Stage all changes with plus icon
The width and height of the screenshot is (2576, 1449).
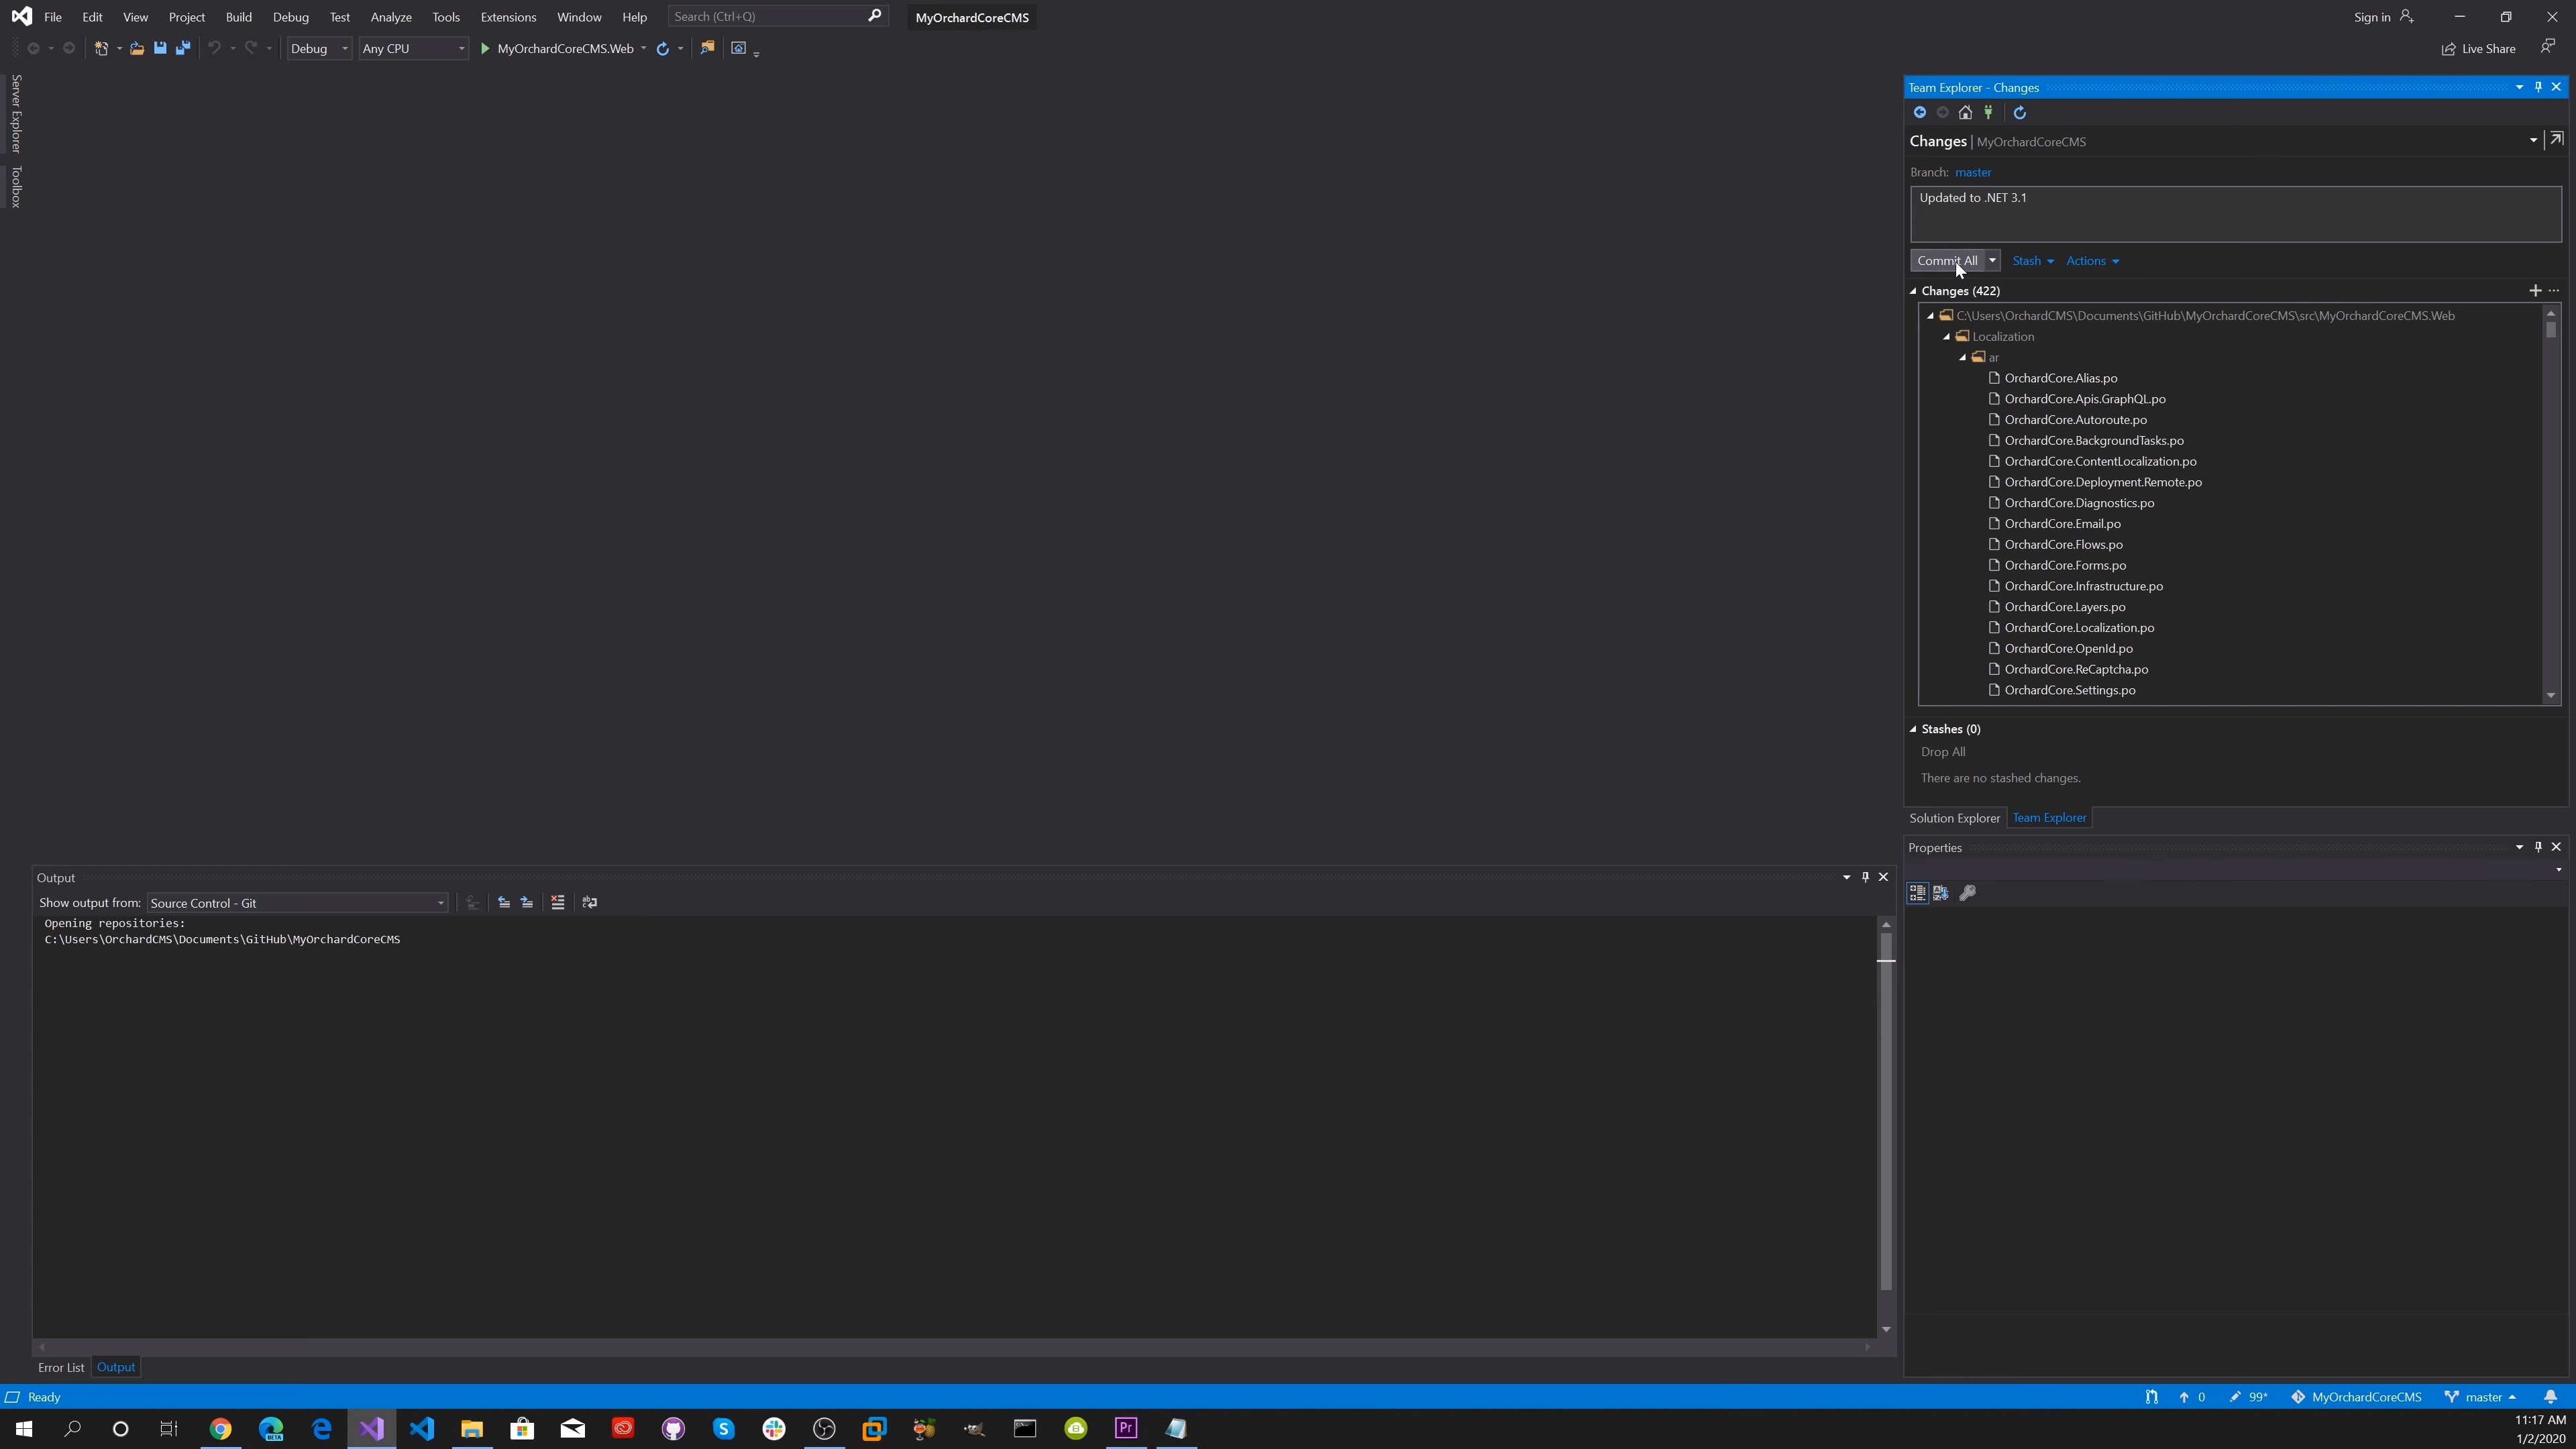click(x=2535, y=291)
